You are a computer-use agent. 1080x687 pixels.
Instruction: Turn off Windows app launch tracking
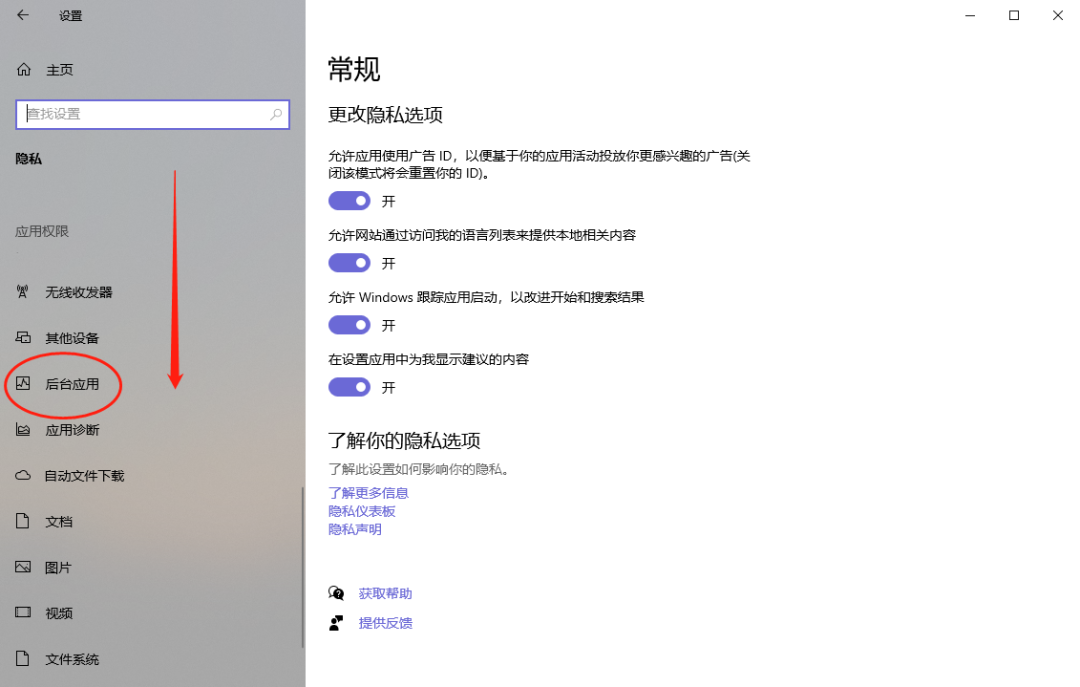(x=349, y=325)
